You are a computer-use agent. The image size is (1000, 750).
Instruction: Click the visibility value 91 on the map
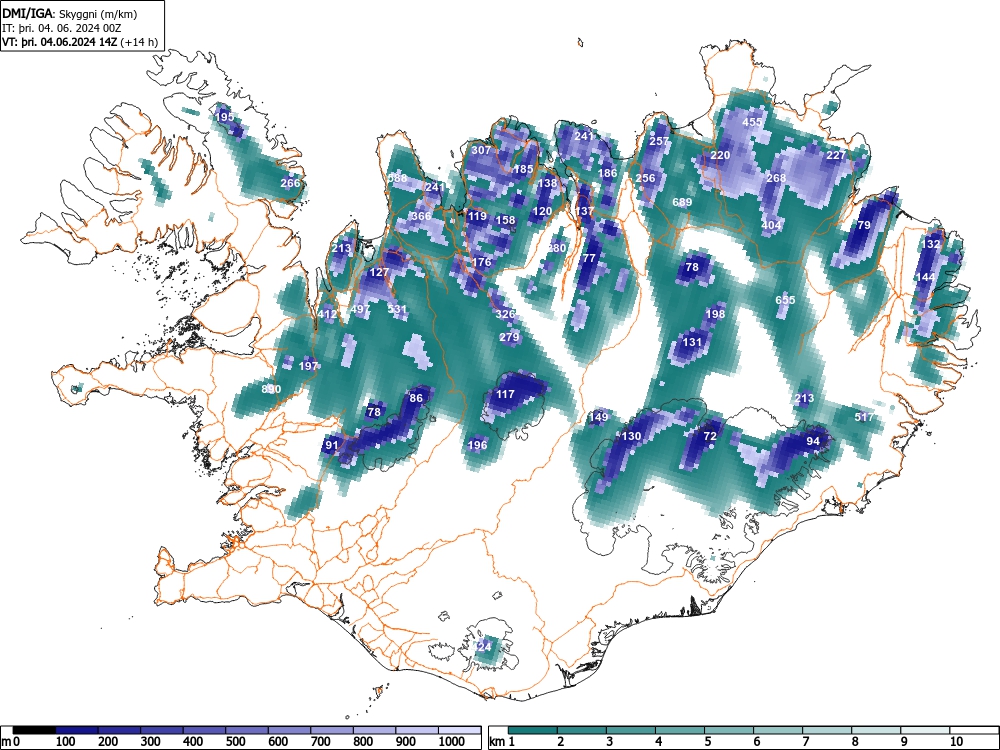coord(332,445)
